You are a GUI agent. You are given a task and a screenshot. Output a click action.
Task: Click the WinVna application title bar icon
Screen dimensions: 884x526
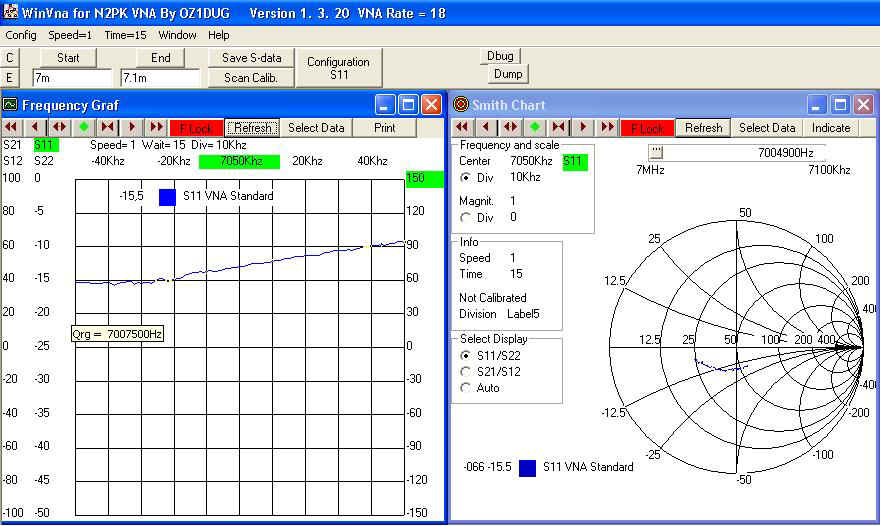(x=10, y=12)
